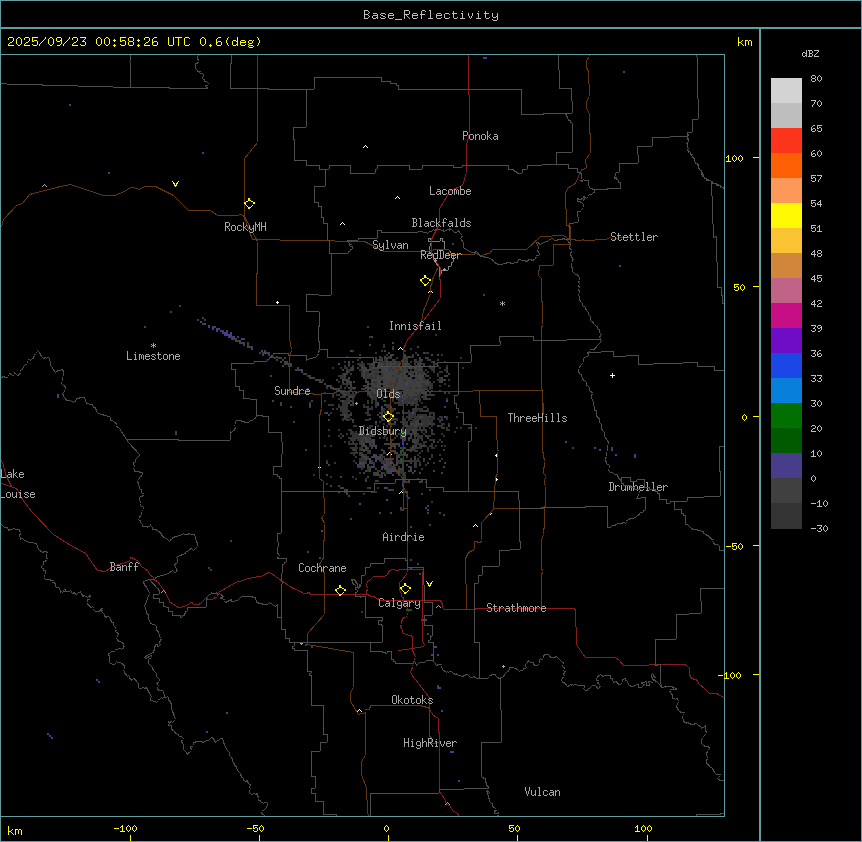Image resolution: width=862 pixels, height=842 pixels.
Task: Click the bright green legend swatch
Action: coord(786,416)
